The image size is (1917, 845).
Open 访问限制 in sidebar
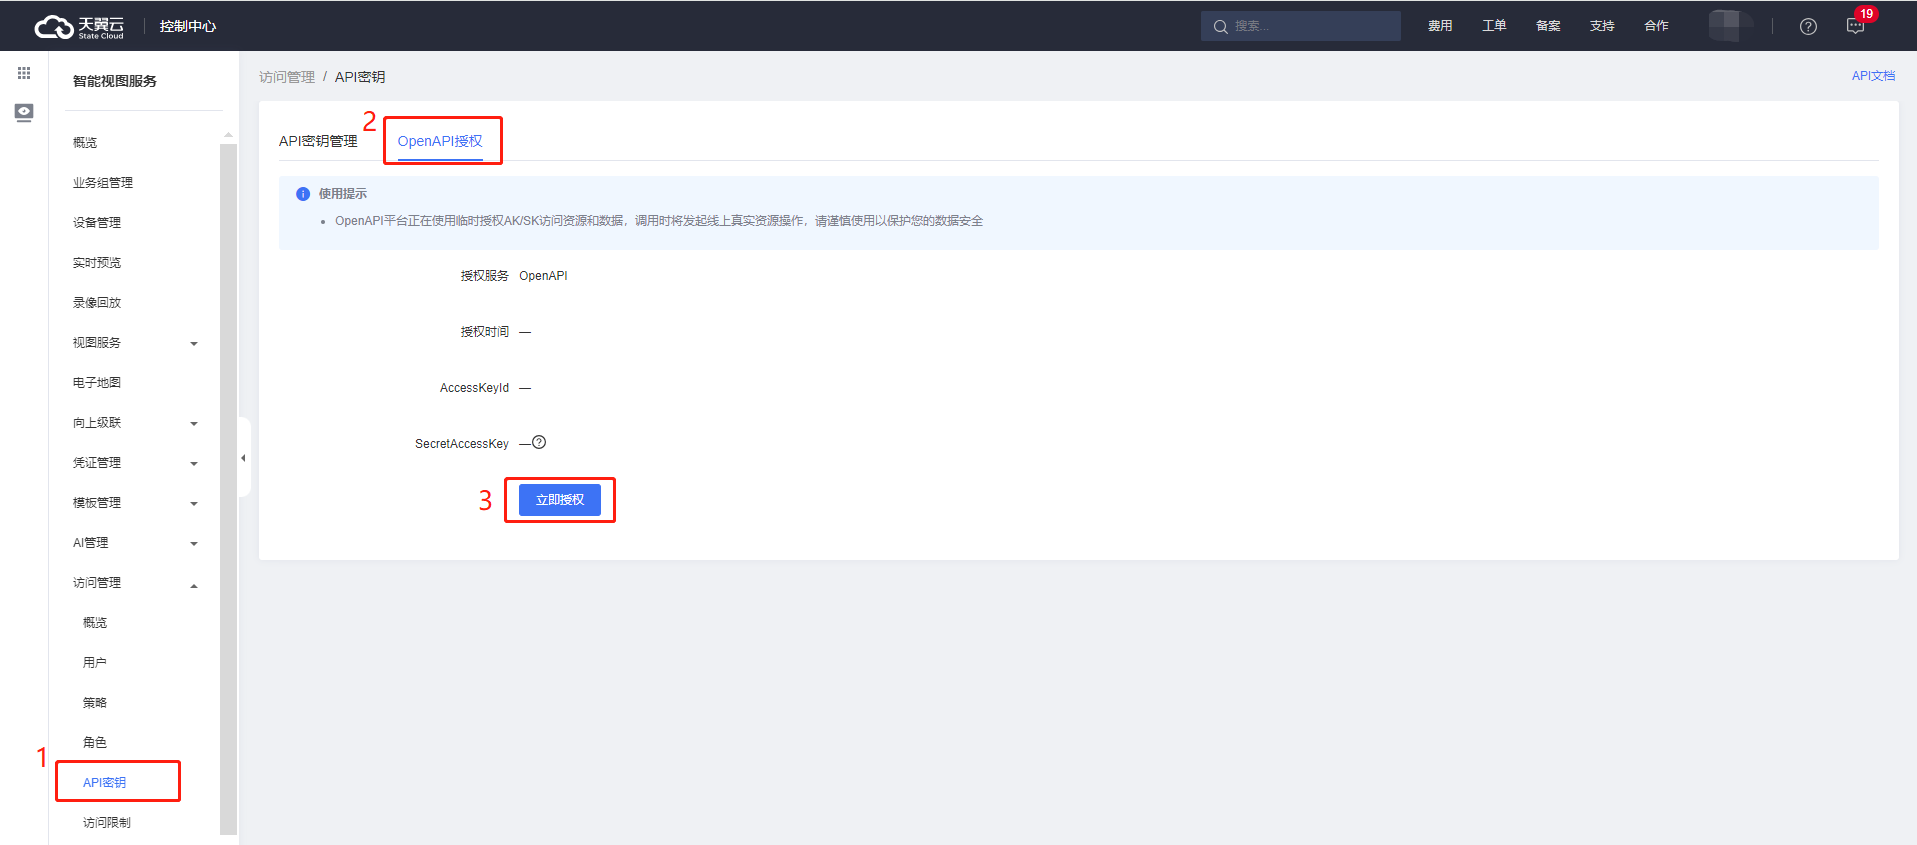(107, 823)
